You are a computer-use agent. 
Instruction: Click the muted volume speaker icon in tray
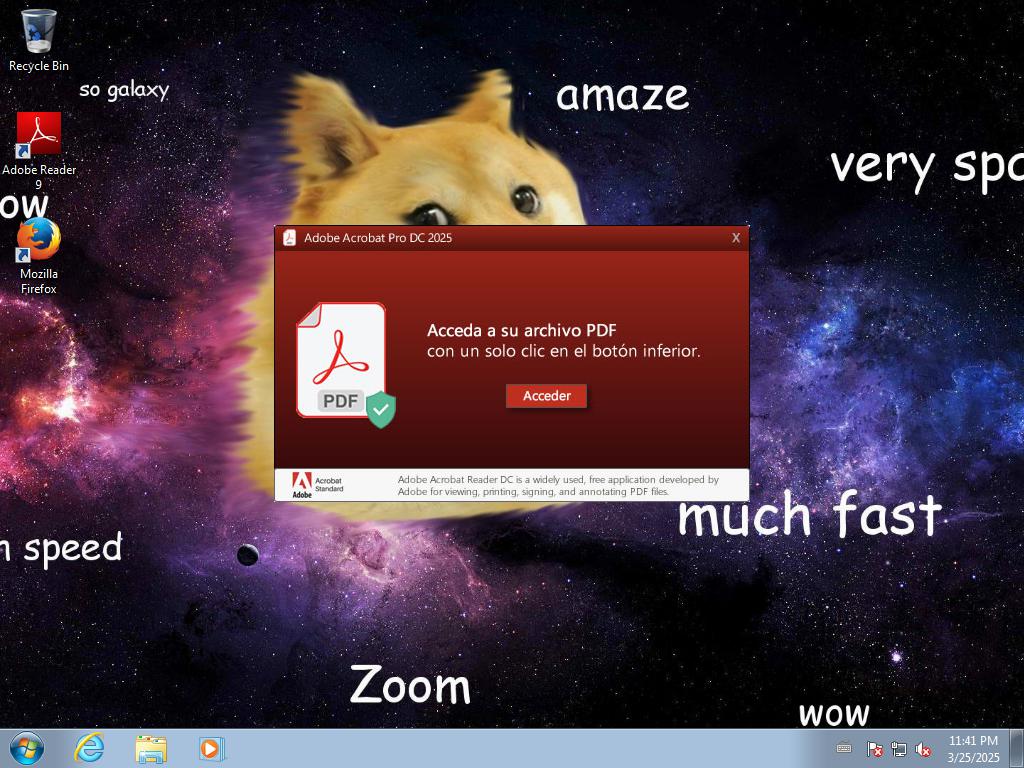923,749
